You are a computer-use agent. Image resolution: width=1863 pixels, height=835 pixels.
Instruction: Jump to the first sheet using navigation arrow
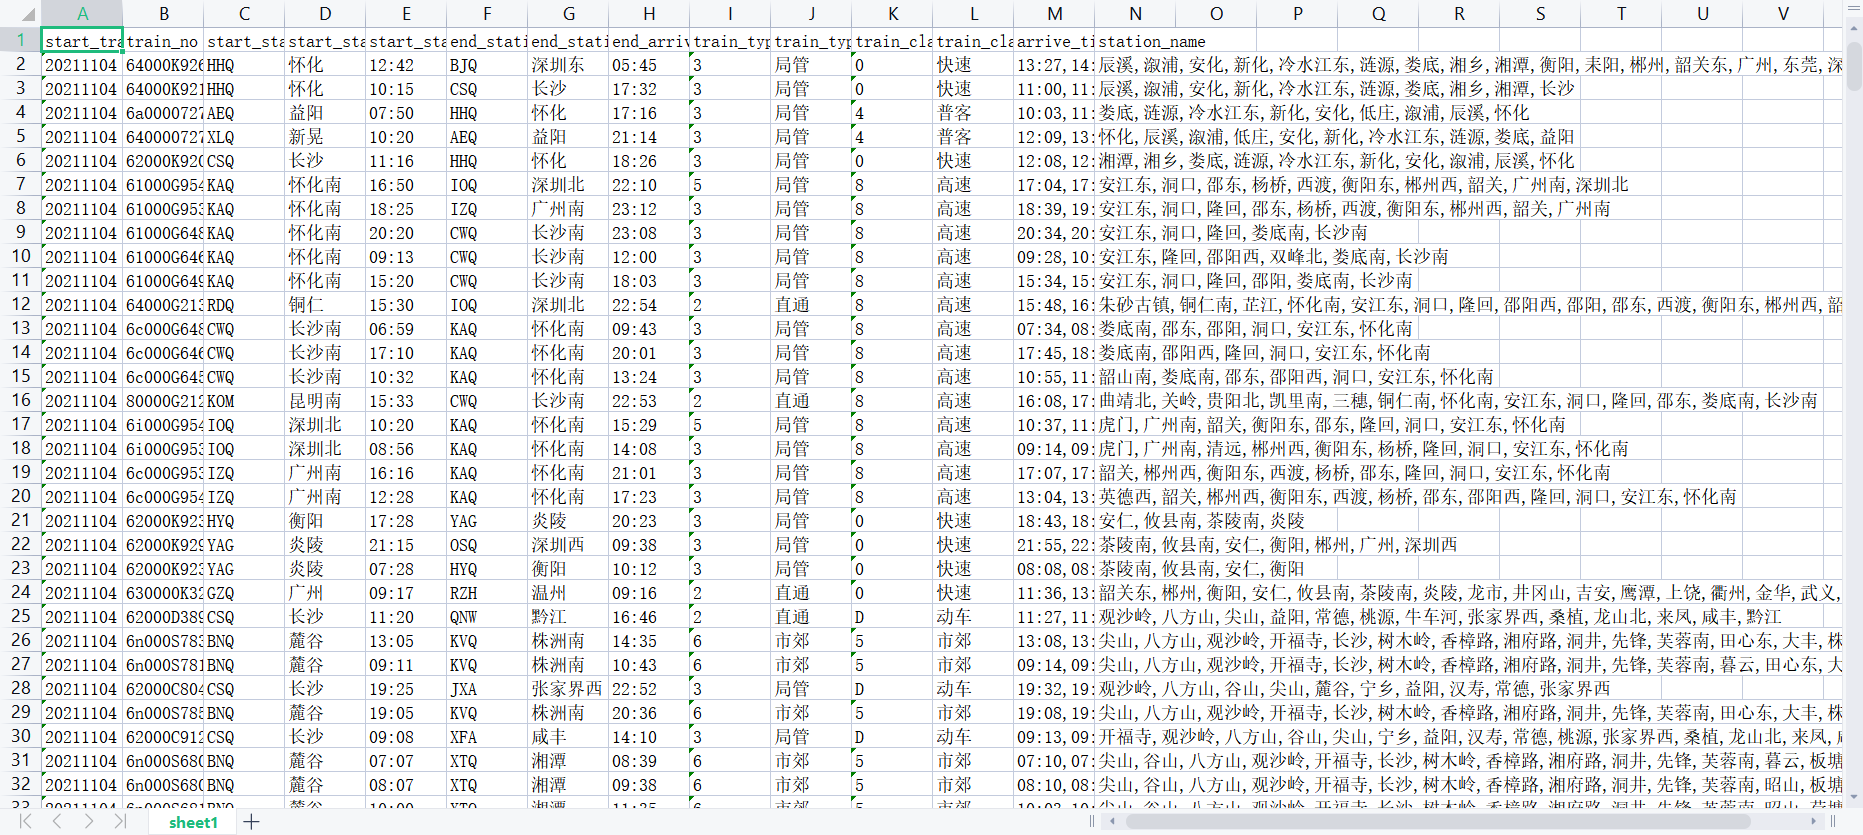tap(26, 821)
